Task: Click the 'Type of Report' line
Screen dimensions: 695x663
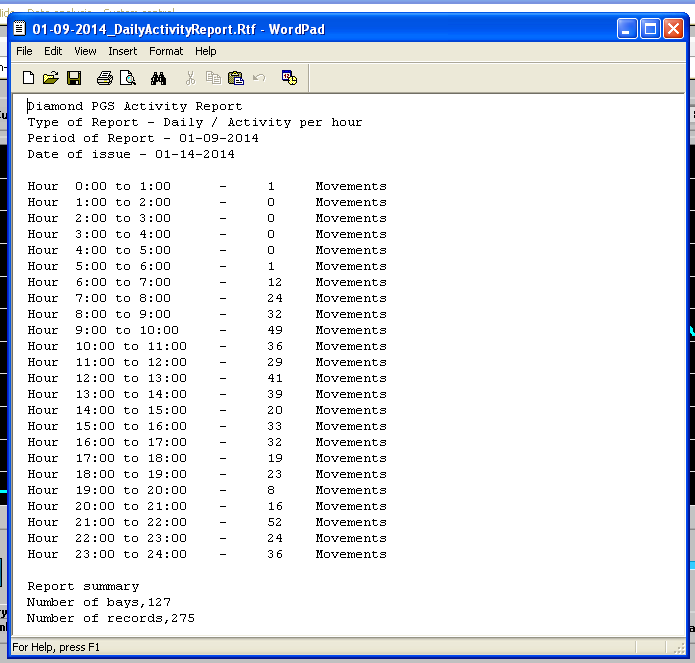Action: pos(195,122)
